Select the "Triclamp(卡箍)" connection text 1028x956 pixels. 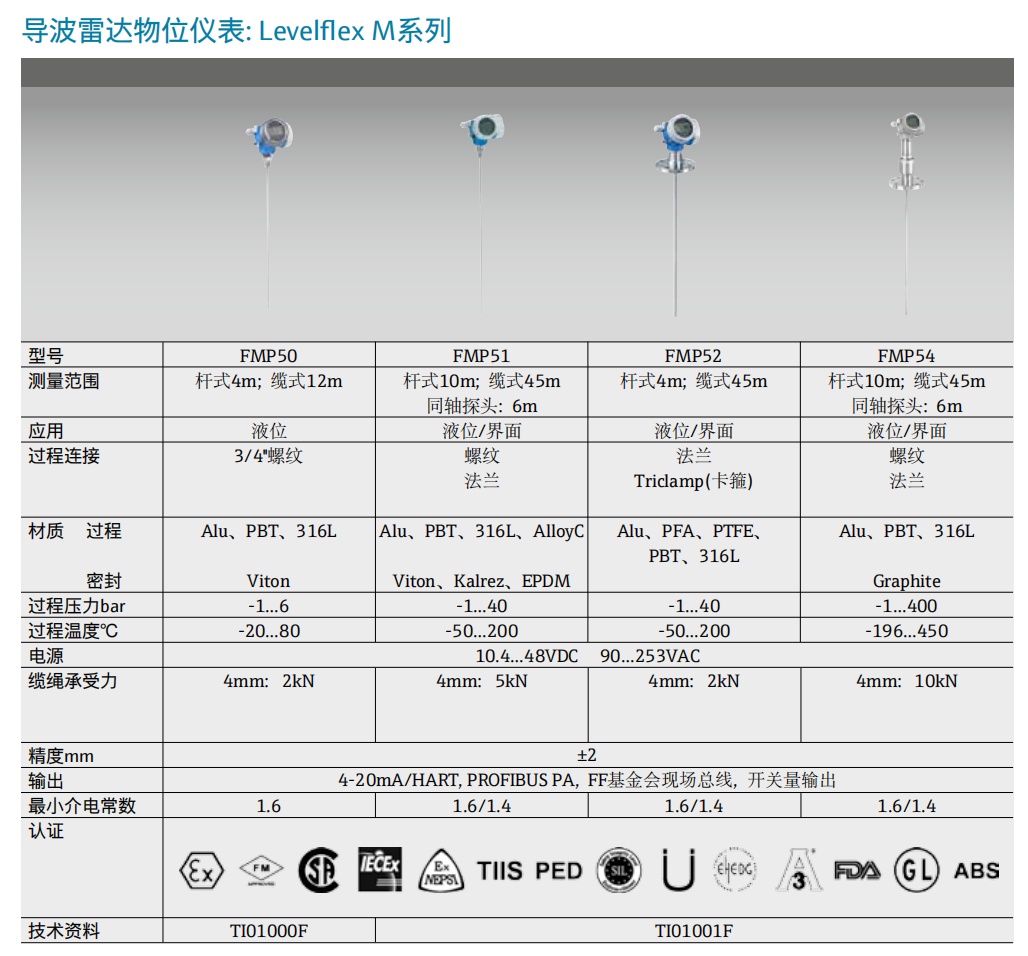(x=694, y=481)
